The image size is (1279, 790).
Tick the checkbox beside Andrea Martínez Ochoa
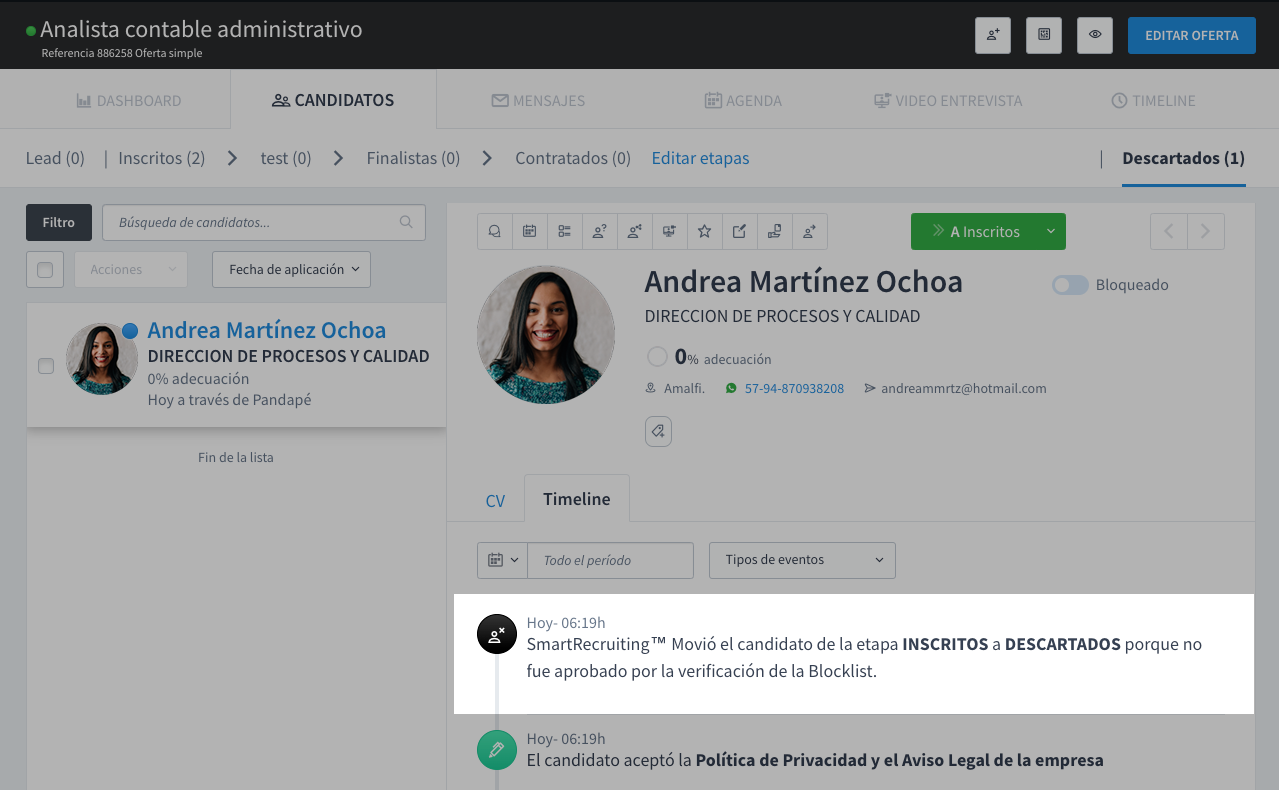tap(46, 366)
